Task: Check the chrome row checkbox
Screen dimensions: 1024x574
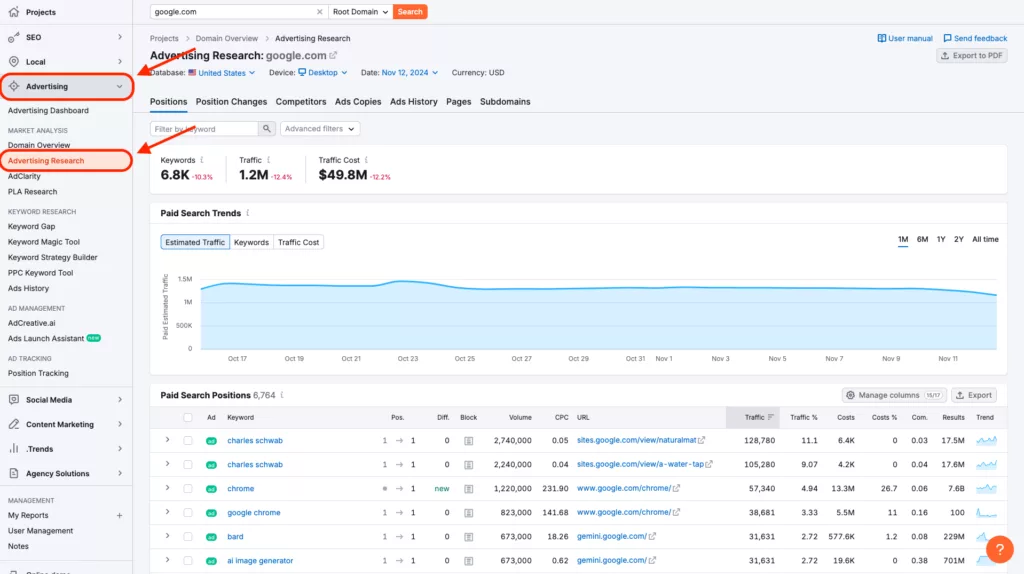Action: click(x=187, y=488)
